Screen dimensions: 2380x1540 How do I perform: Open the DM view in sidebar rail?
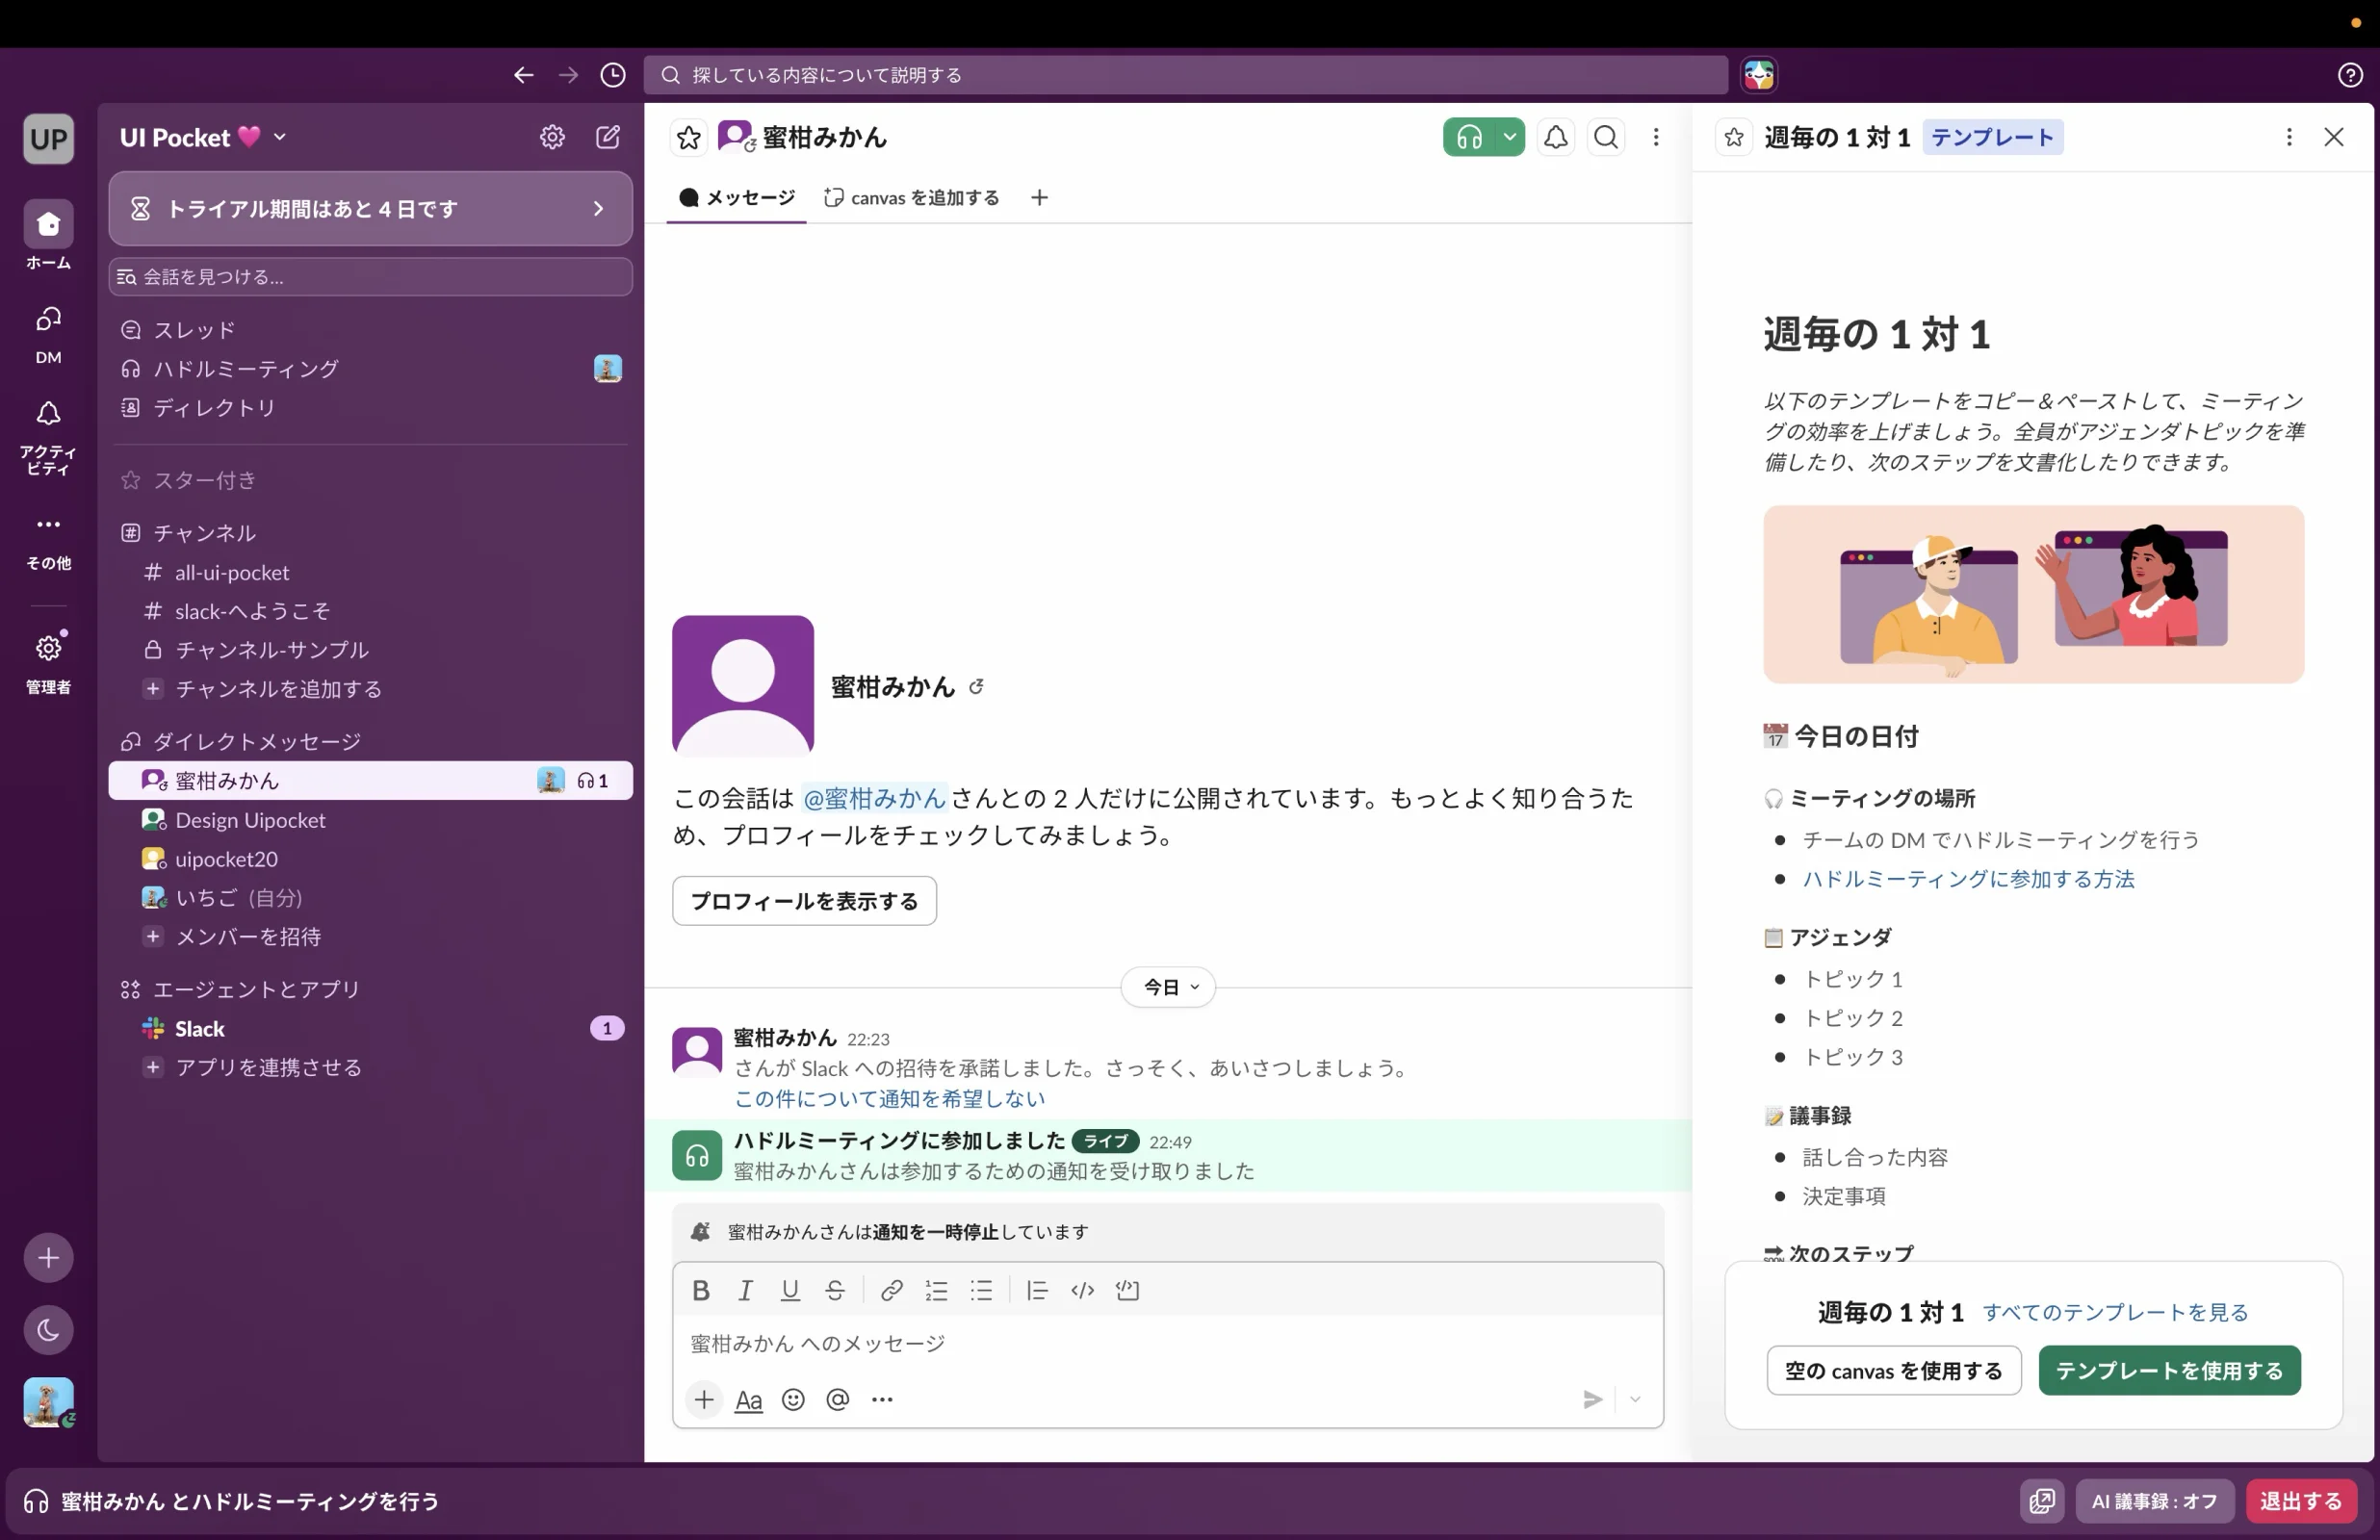click(x=48, y=334)
